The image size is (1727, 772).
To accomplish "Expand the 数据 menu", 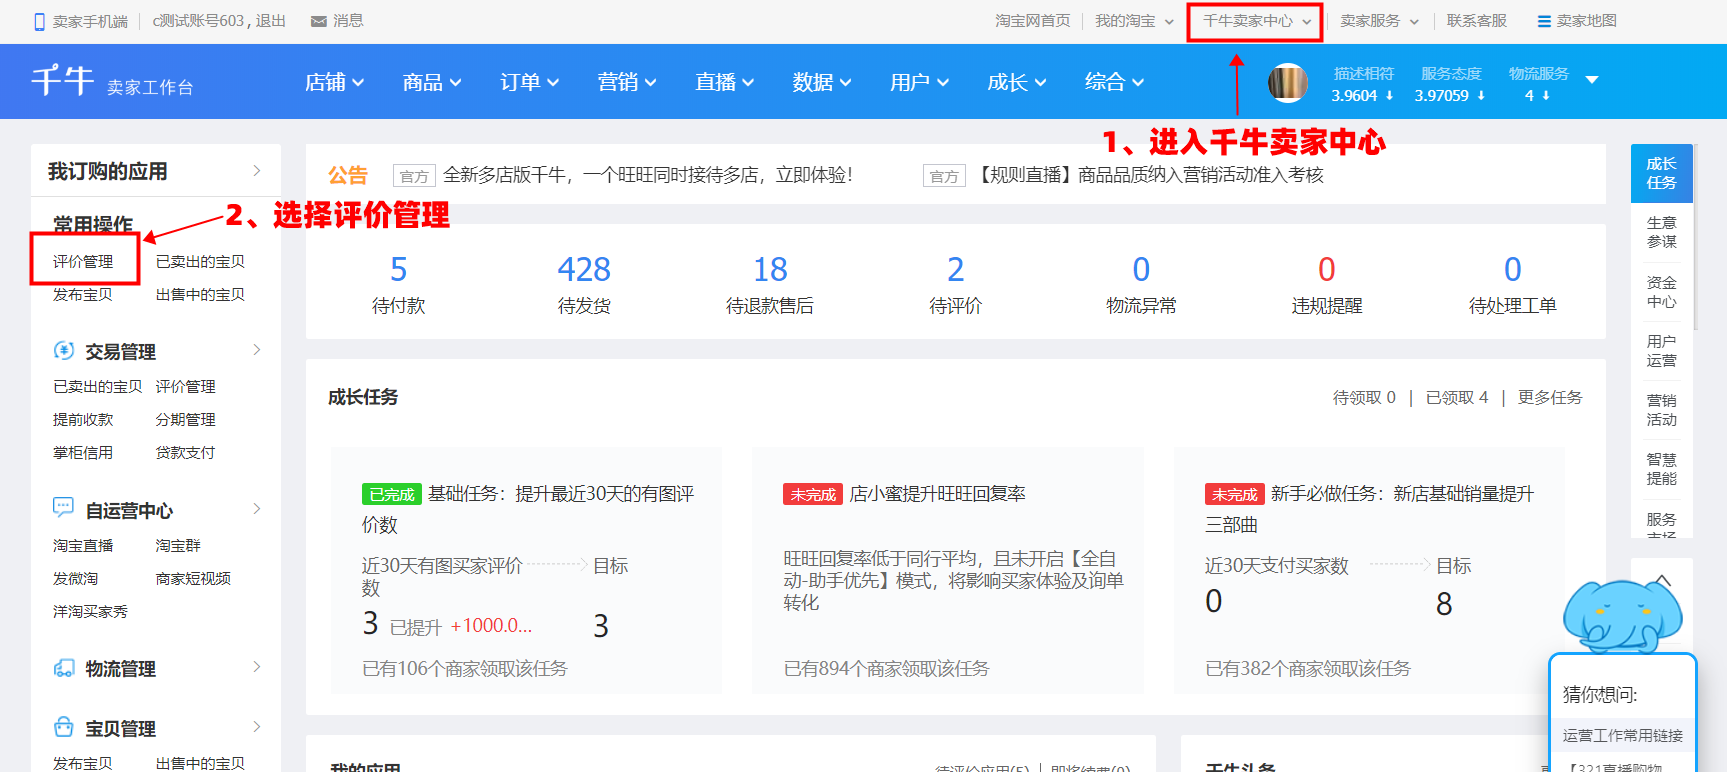I will (822, 82).
